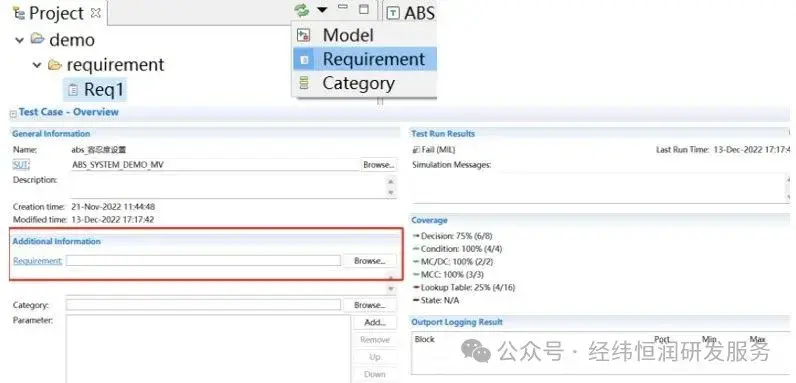Screen dimensions: 796x383
Task: Maximize the Project panel
Action: [x=363, y=9]
